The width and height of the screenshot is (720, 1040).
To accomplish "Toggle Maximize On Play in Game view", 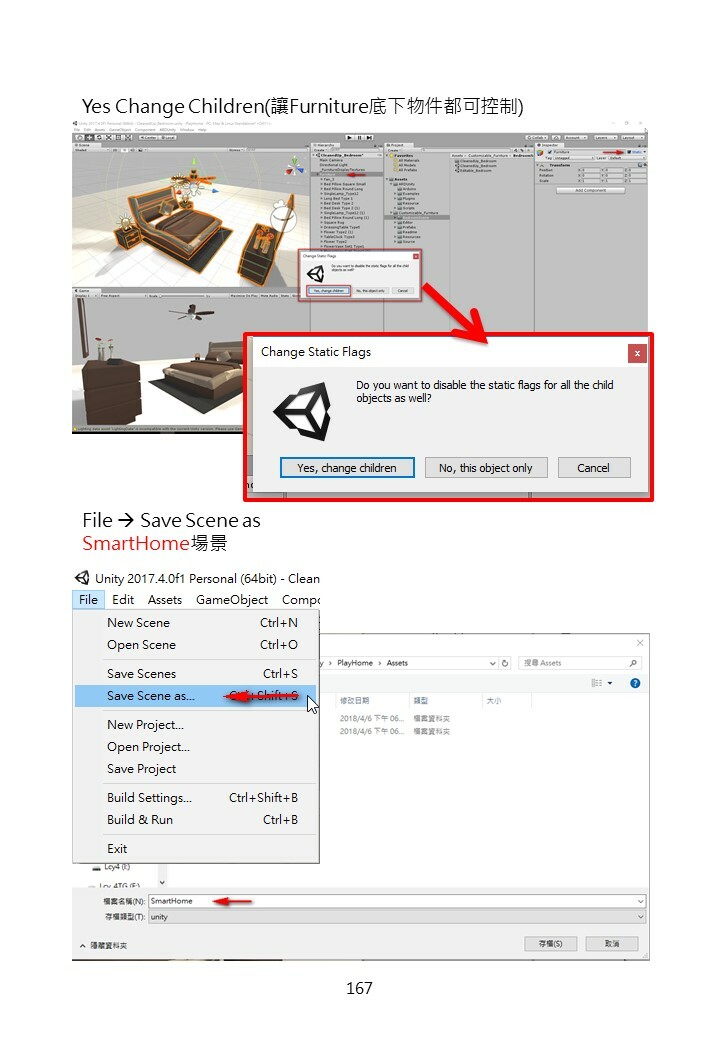I will pyautogui.click(x=243, y=296).
